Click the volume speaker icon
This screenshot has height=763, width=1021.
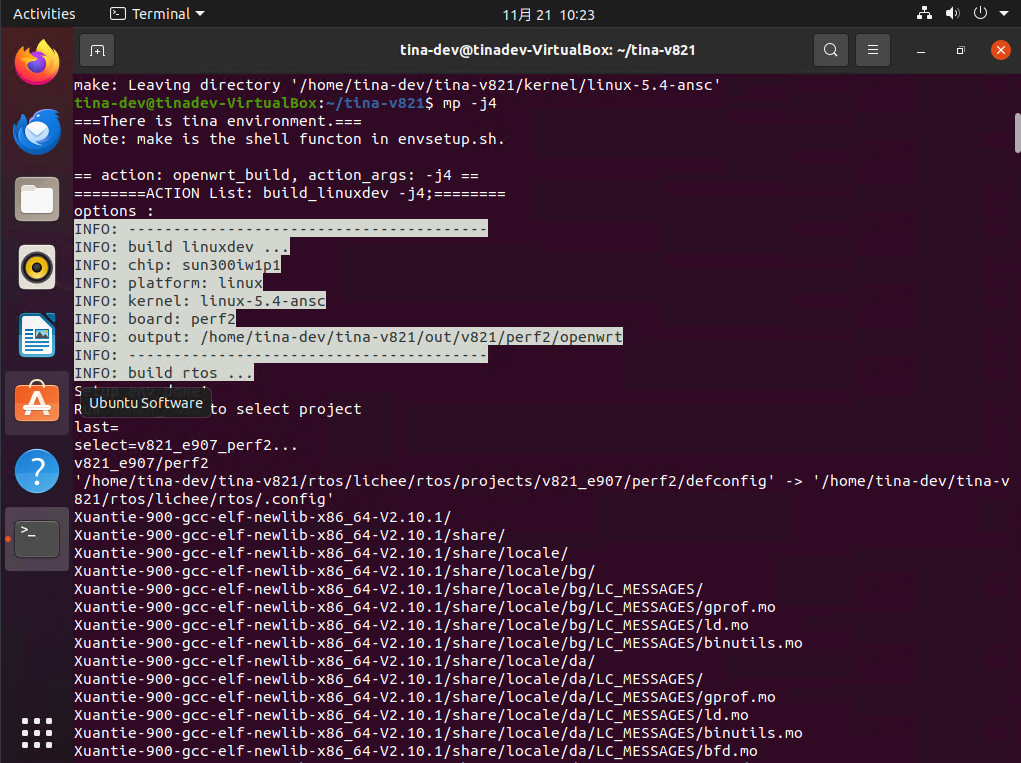951,14
